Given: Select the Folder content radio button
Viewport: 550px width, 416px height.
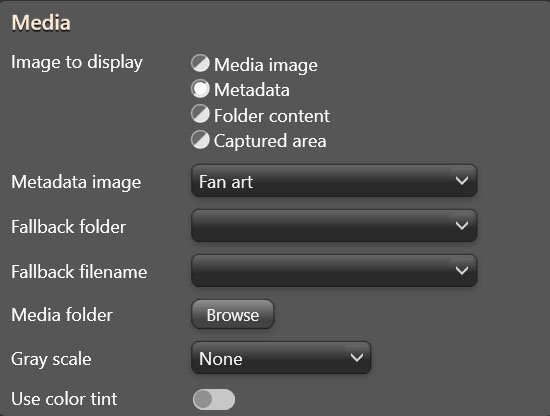Looking at the screenshot, I should [x=200, y=114].
